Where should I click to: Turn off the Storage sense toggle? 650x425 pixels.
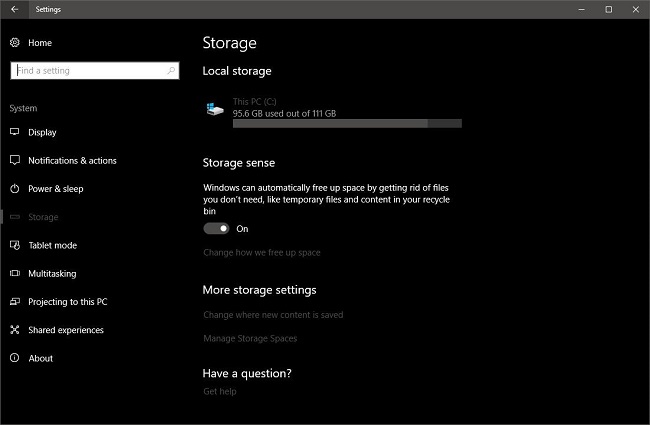(216, 228)
